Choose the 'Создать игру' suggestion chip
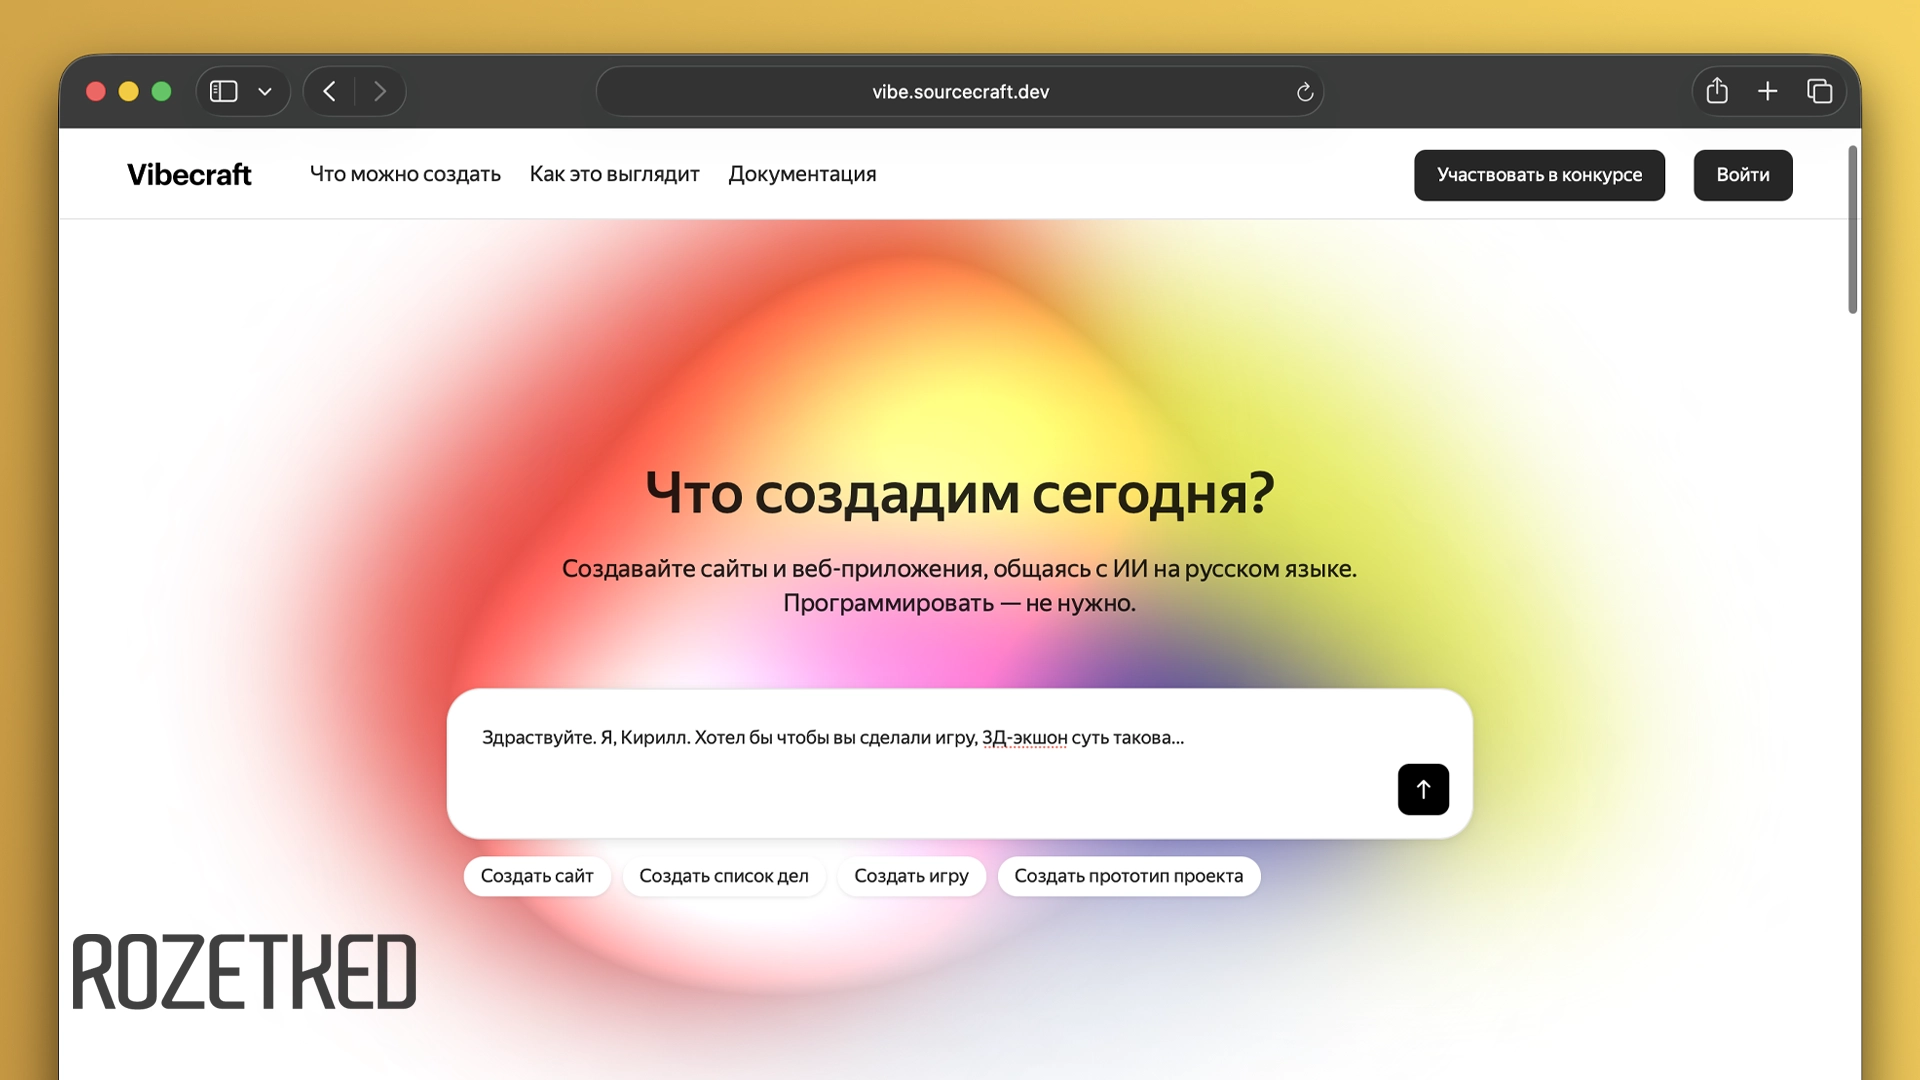Viewport: 1920px width, 1080px height. point(911,876)
